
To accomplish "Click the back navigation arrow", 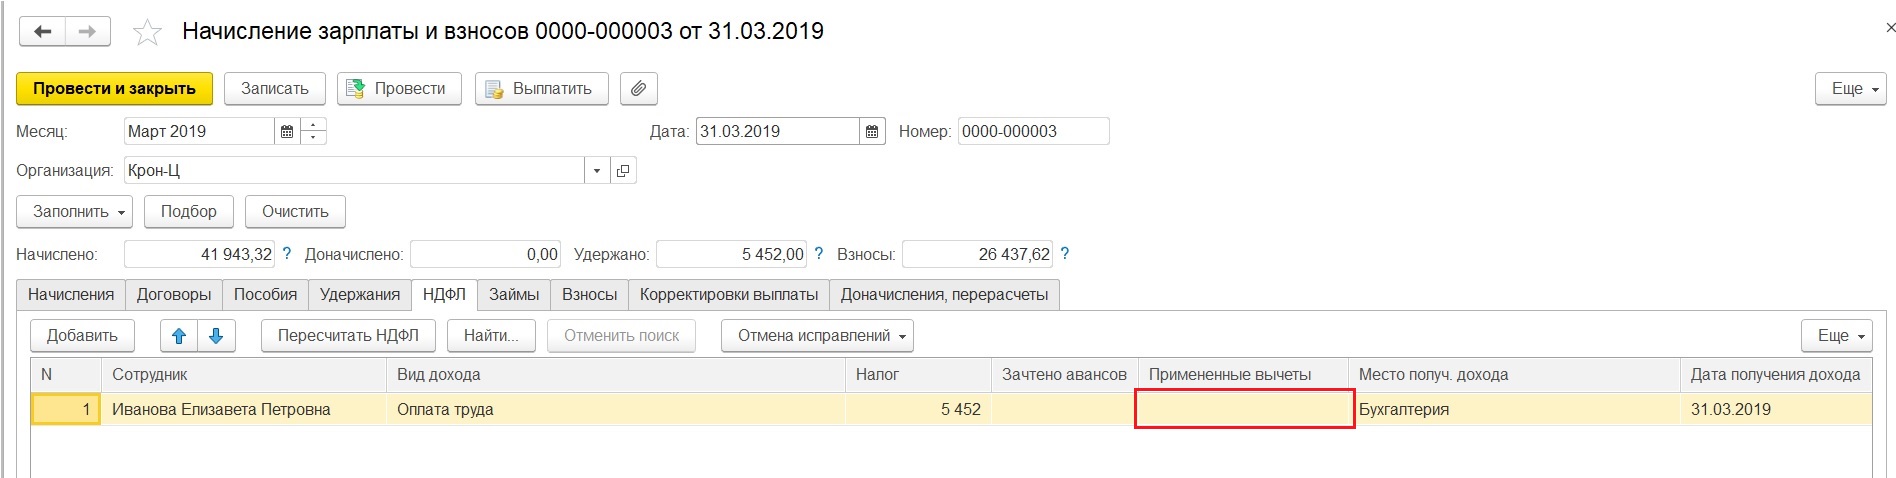I will [43, 32].
